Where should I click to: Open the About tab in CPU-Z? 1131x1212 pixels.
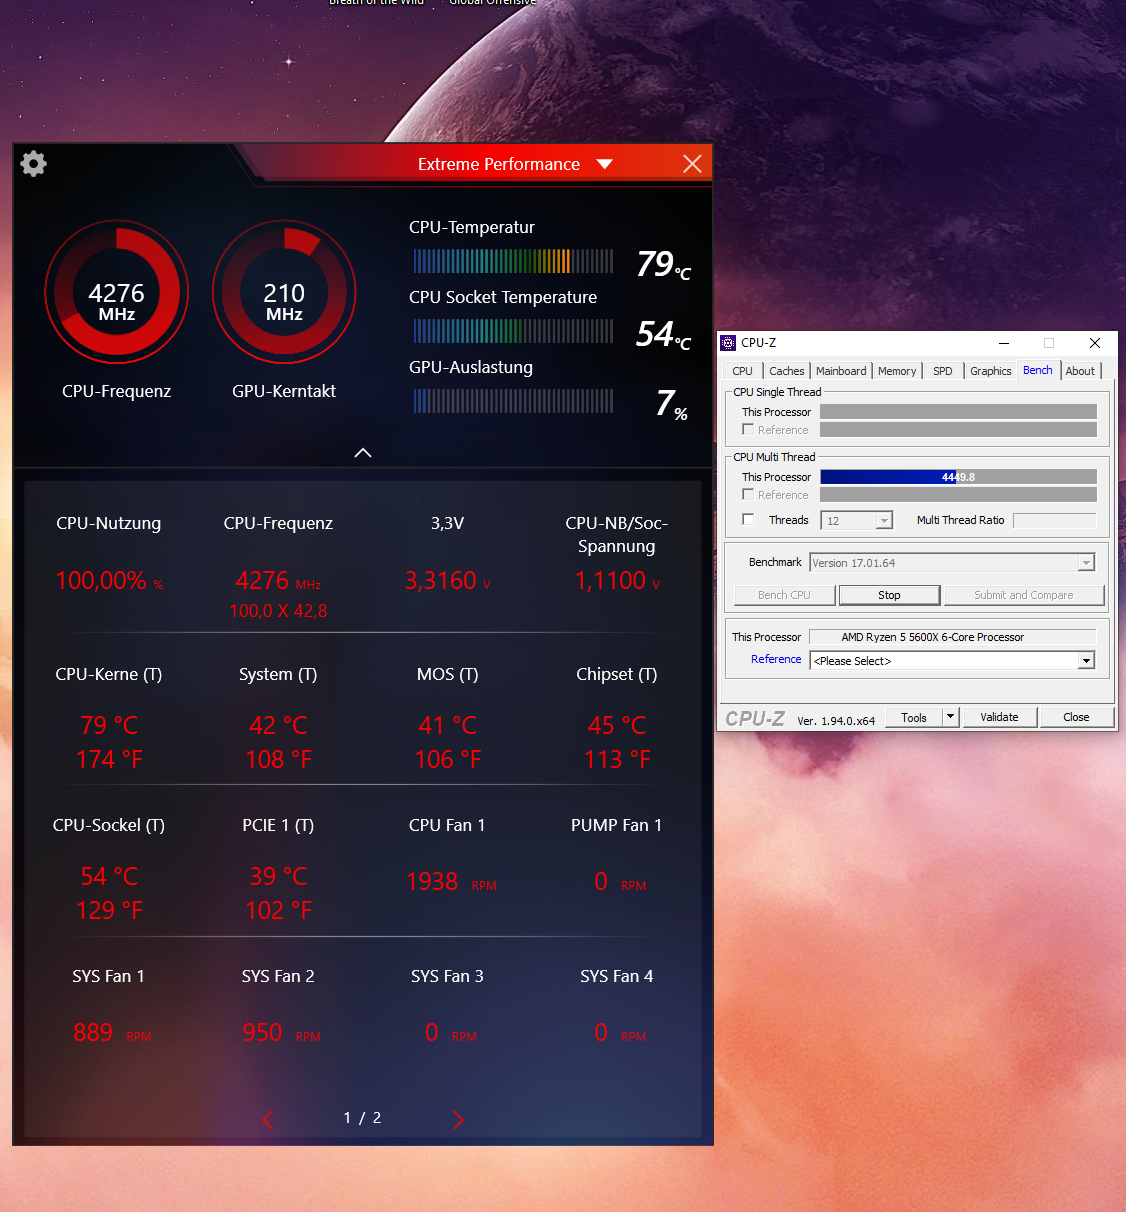click(x=1080, y=371)
